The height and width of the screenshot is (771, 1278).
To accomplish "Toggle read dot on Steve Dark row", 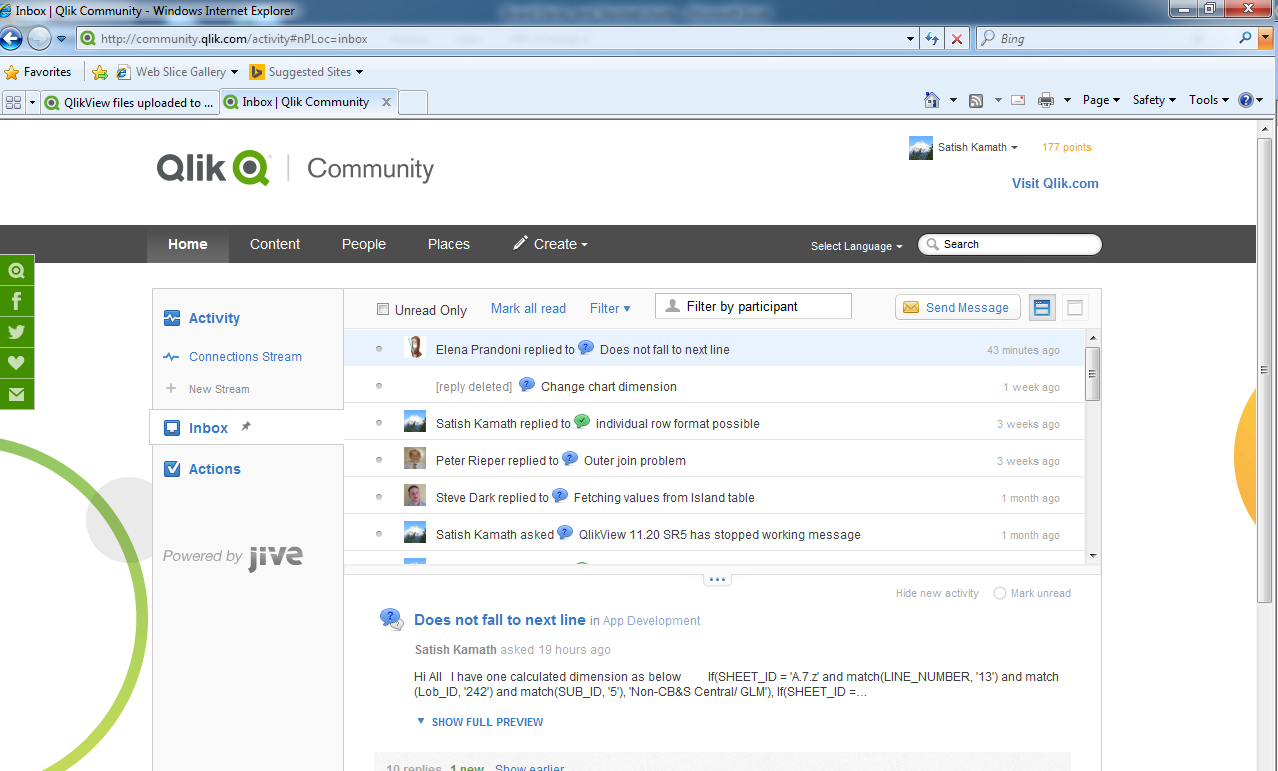I will 379,497.
